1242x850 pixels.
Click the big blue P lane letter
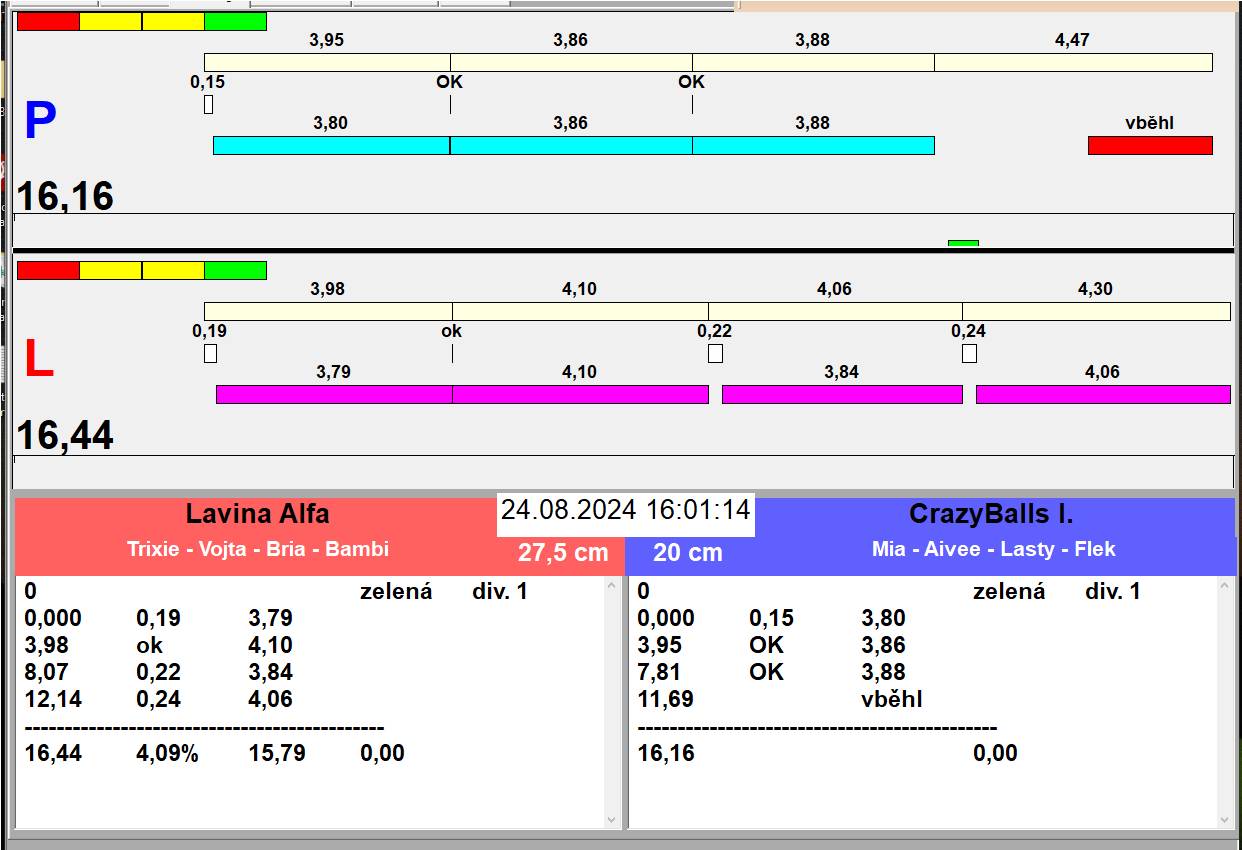tap(40, 121)
